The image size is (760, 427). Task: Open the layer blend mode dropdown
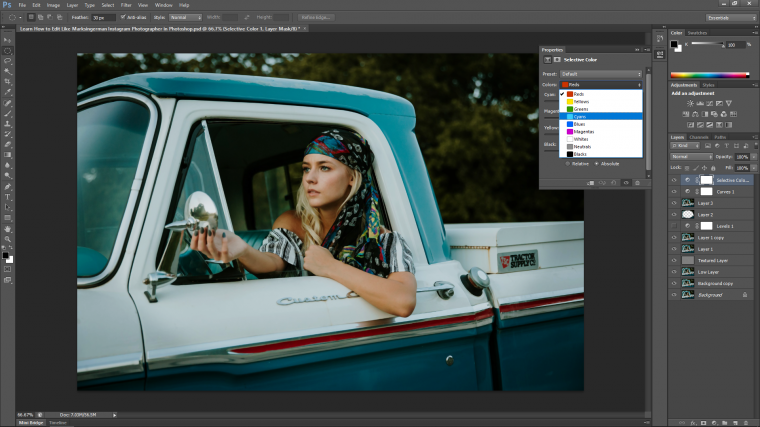(692, 157)
